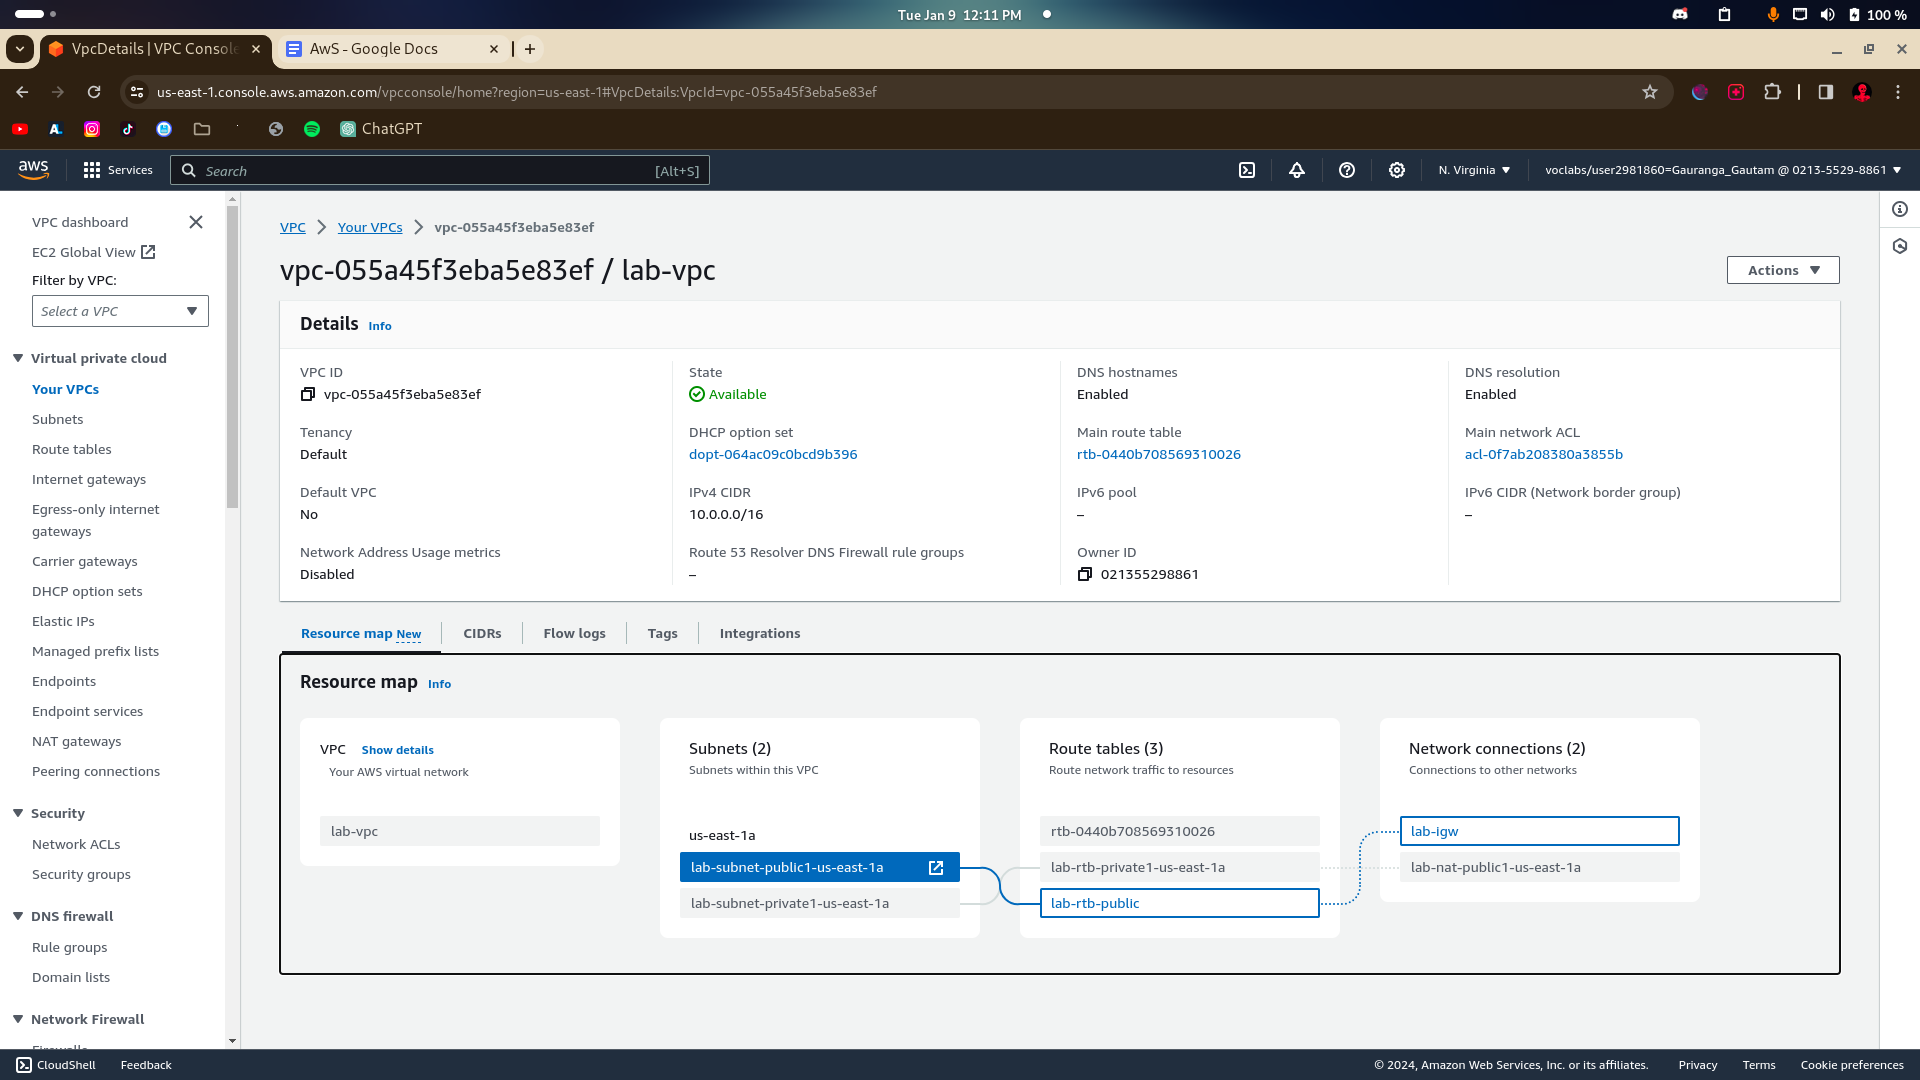Bookmark this page with the star icon

click(x=1650, y=92)
